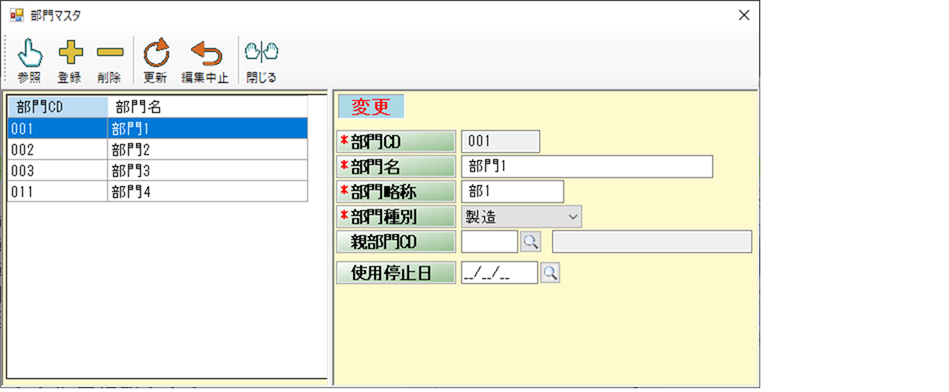Click the 使用停止日 field label
The height and width of the screenshot is (392, 949).
396,273
